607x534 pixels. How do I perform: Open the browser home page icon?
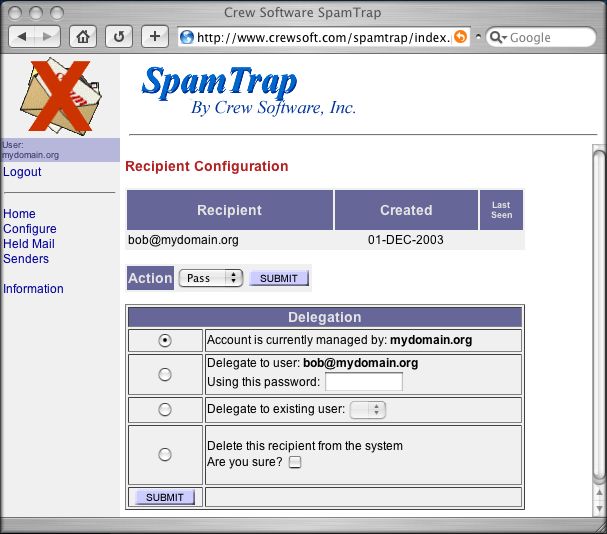83,37
